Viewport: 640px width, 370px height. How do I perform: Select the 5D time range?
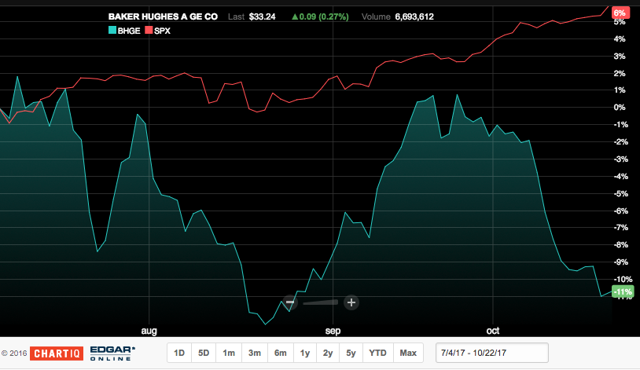tap(204, 353)
